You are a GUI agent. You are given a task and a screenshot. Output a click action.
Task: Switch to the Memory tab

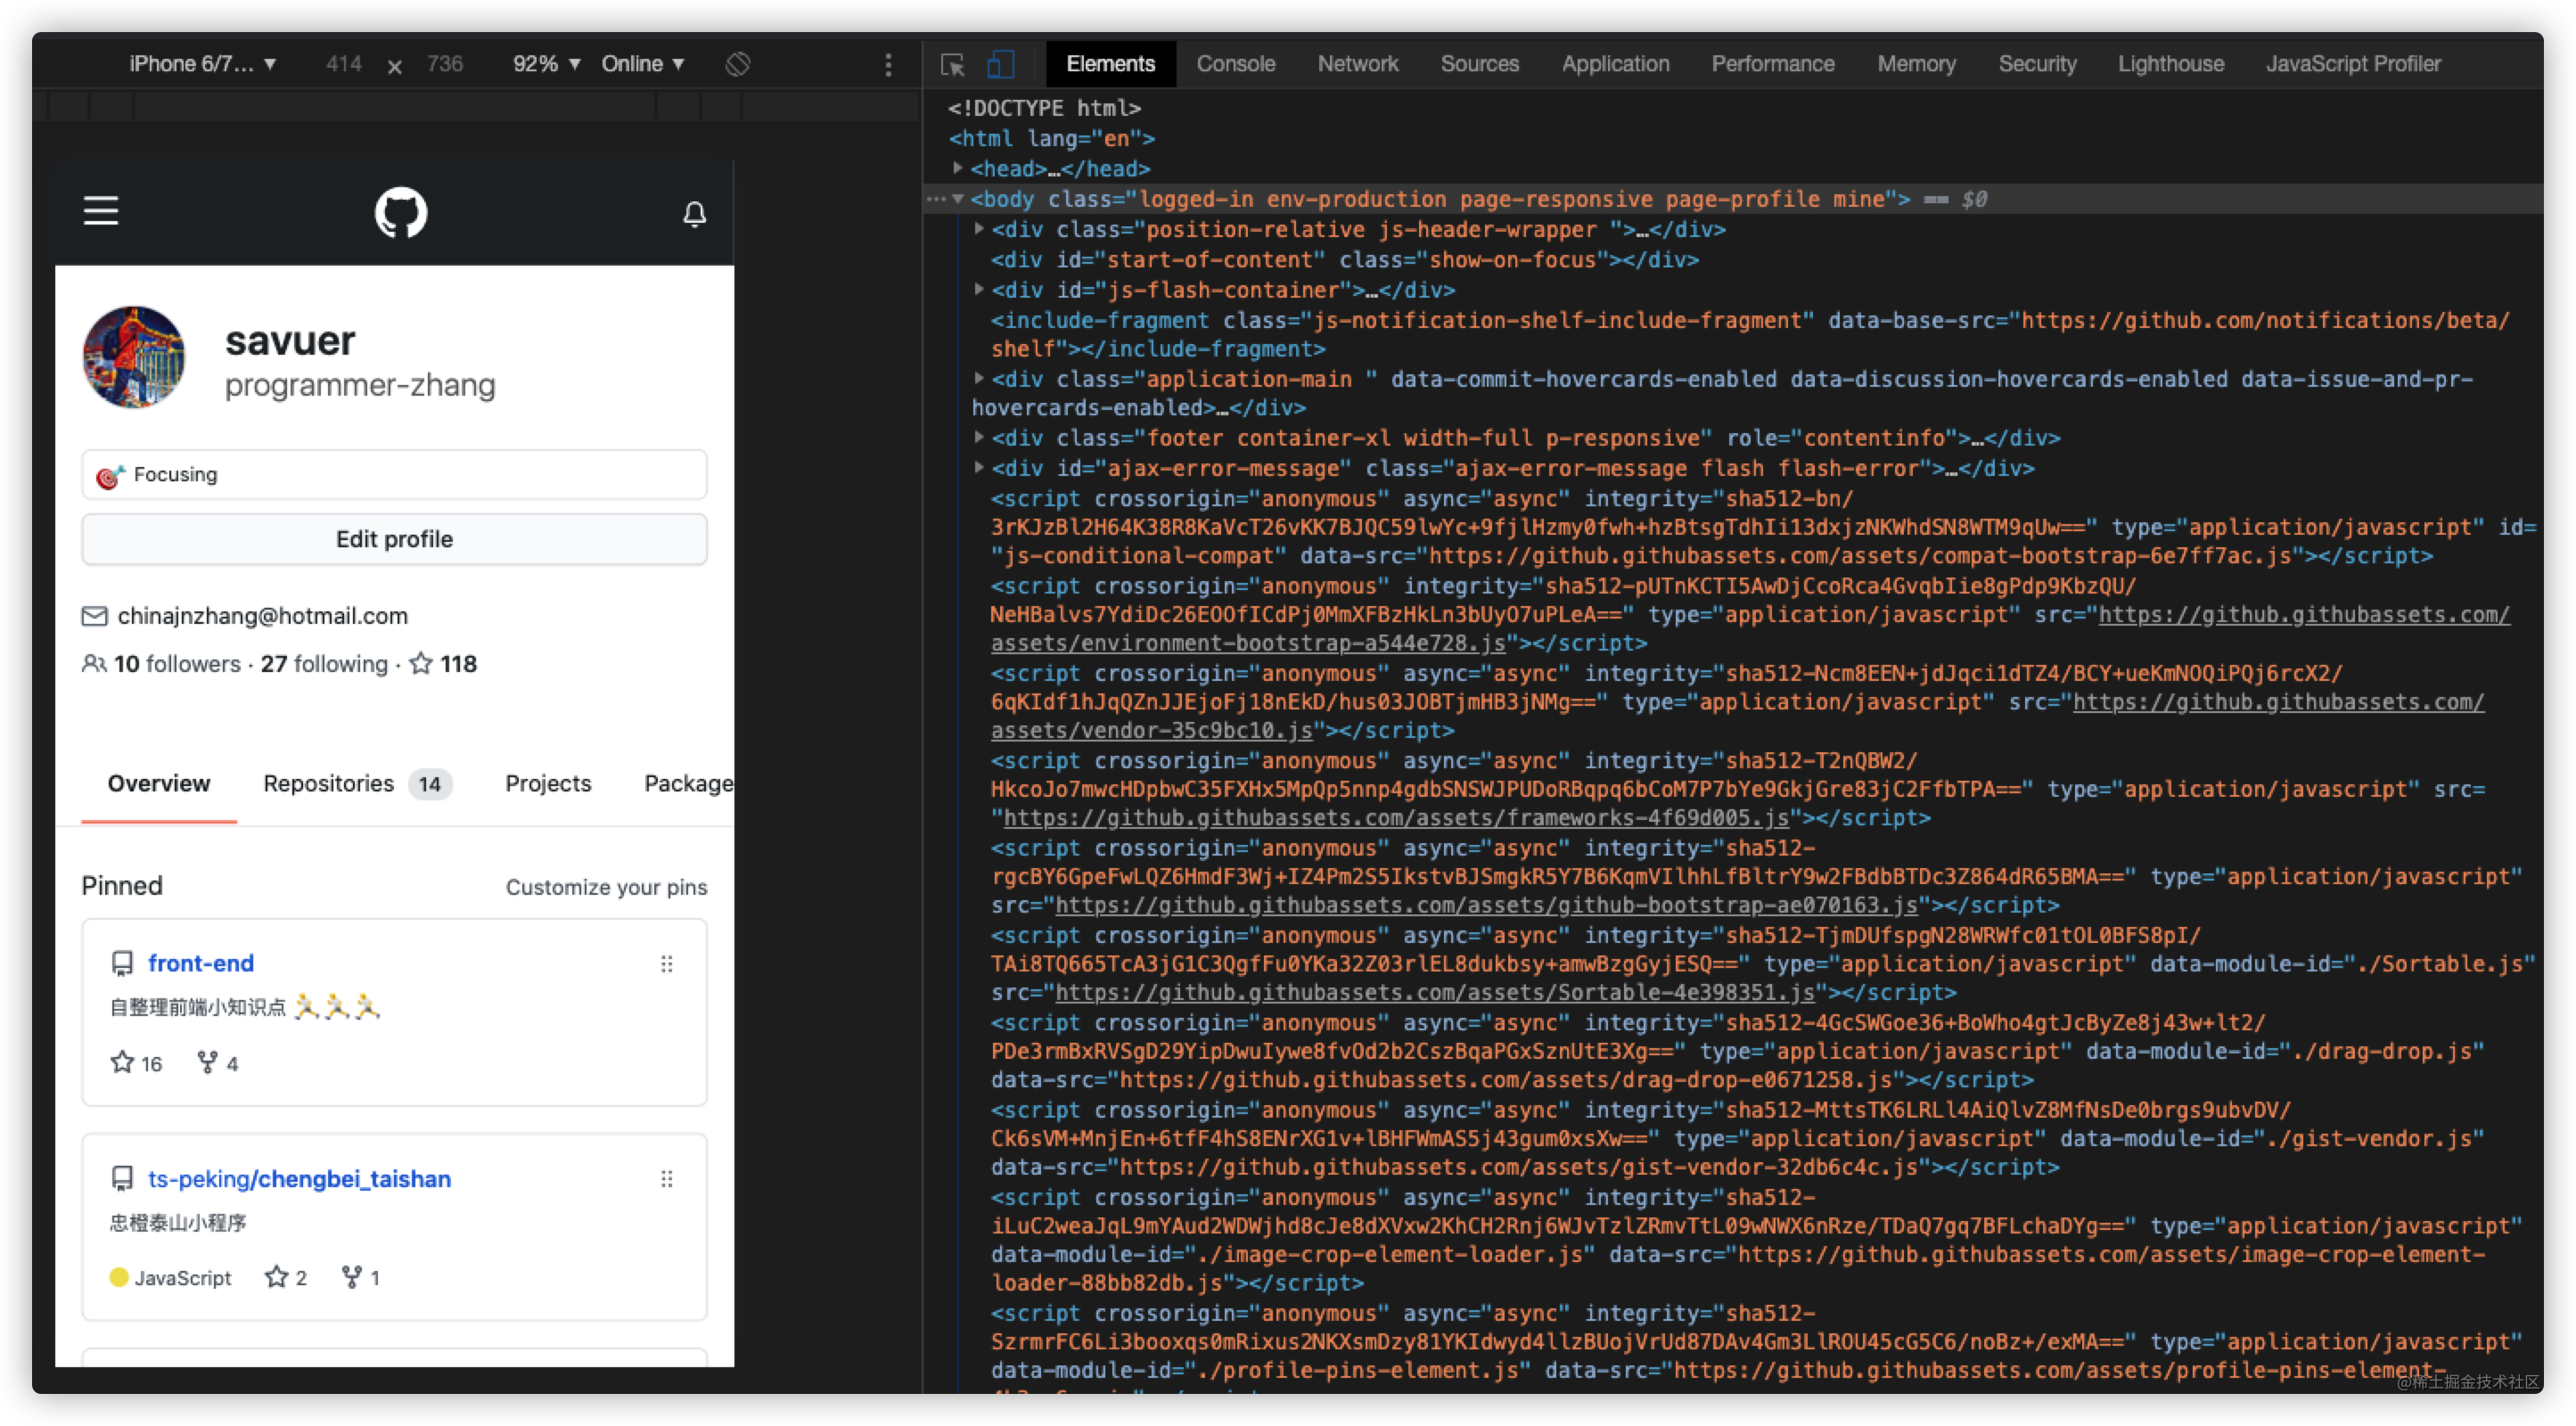coord(1916,64)
